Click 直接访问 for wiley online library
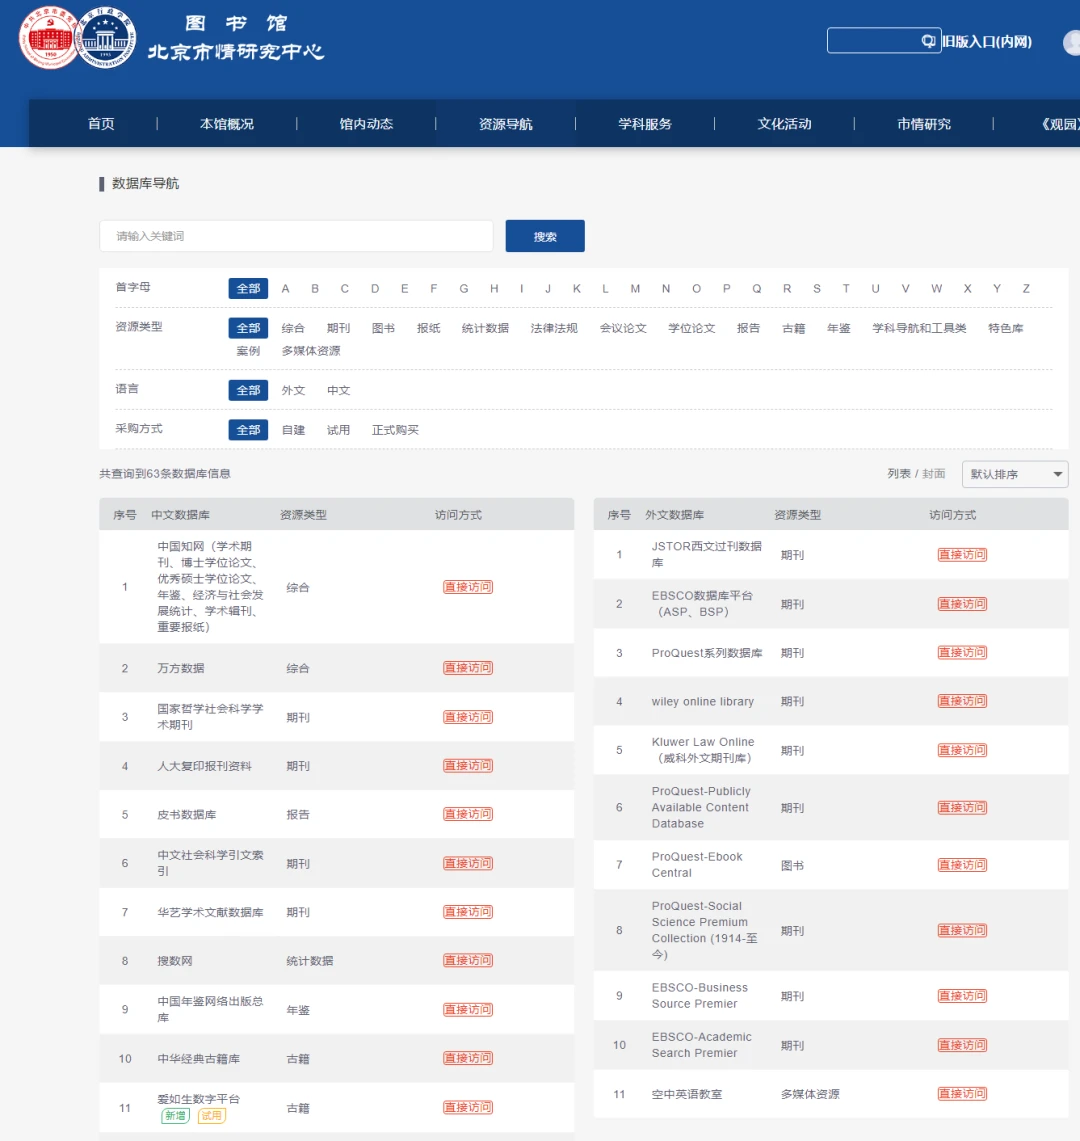The height and width of the screenshot is (1141, 1080). pyautogui.click(x=962, y=701)
